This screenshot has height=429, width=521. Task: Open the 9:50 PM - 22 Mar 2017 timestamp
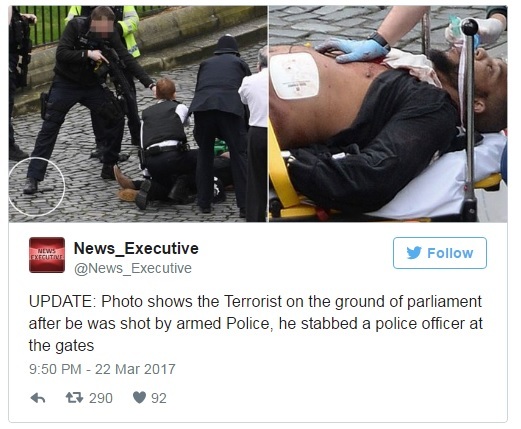tap(102, 369)
